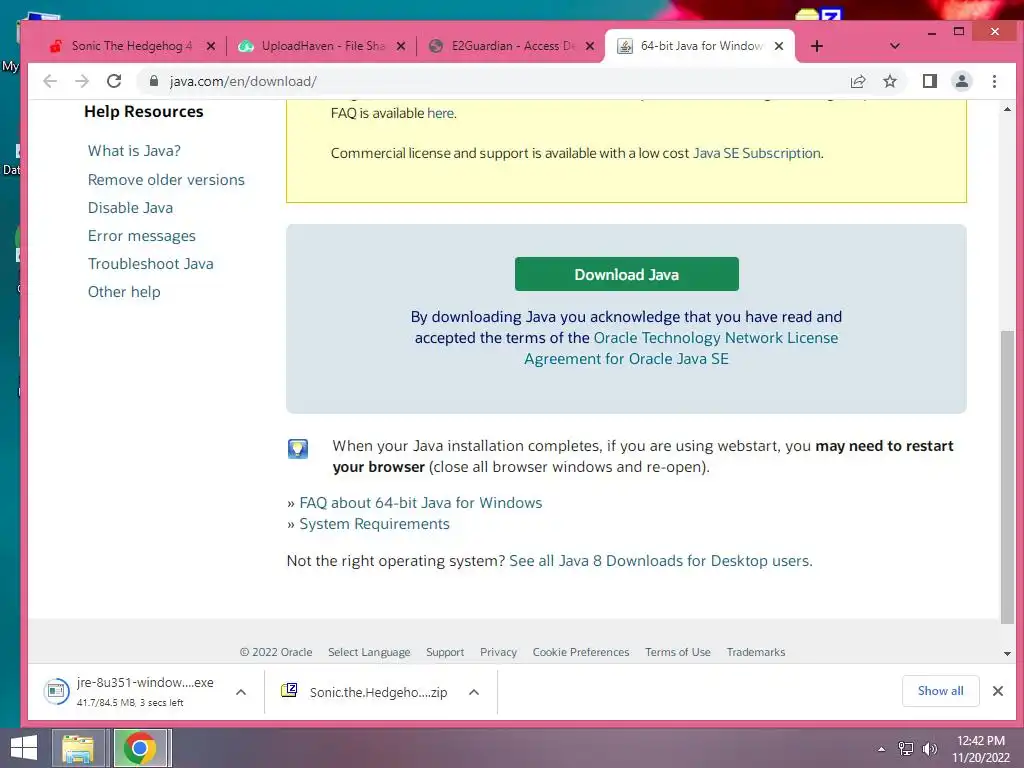Open the 'Other help' link

pyautogui.click(x=123, y=292)
